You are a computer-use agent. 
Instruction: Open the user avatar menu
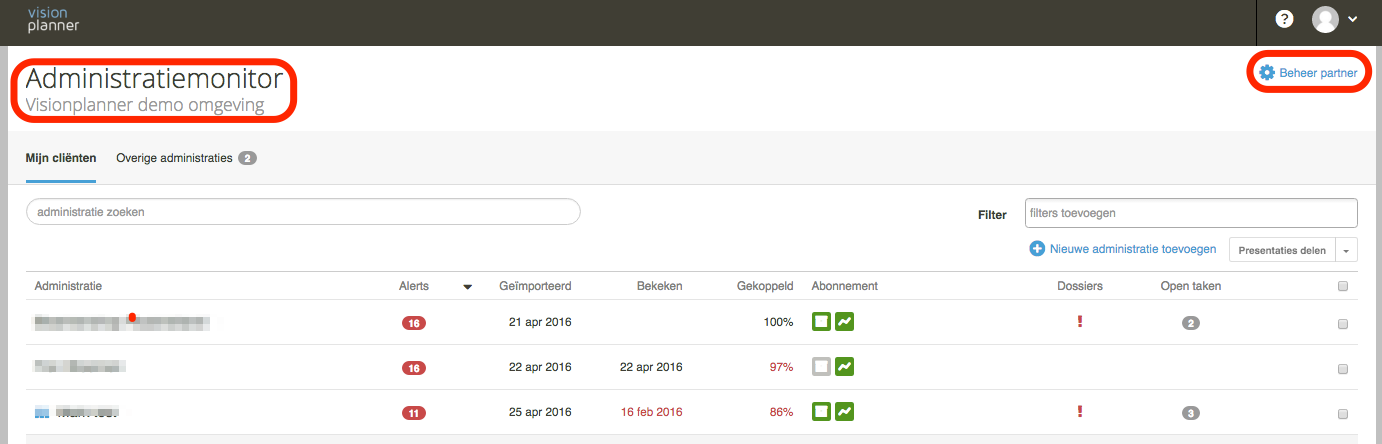tap(1325, 19)
